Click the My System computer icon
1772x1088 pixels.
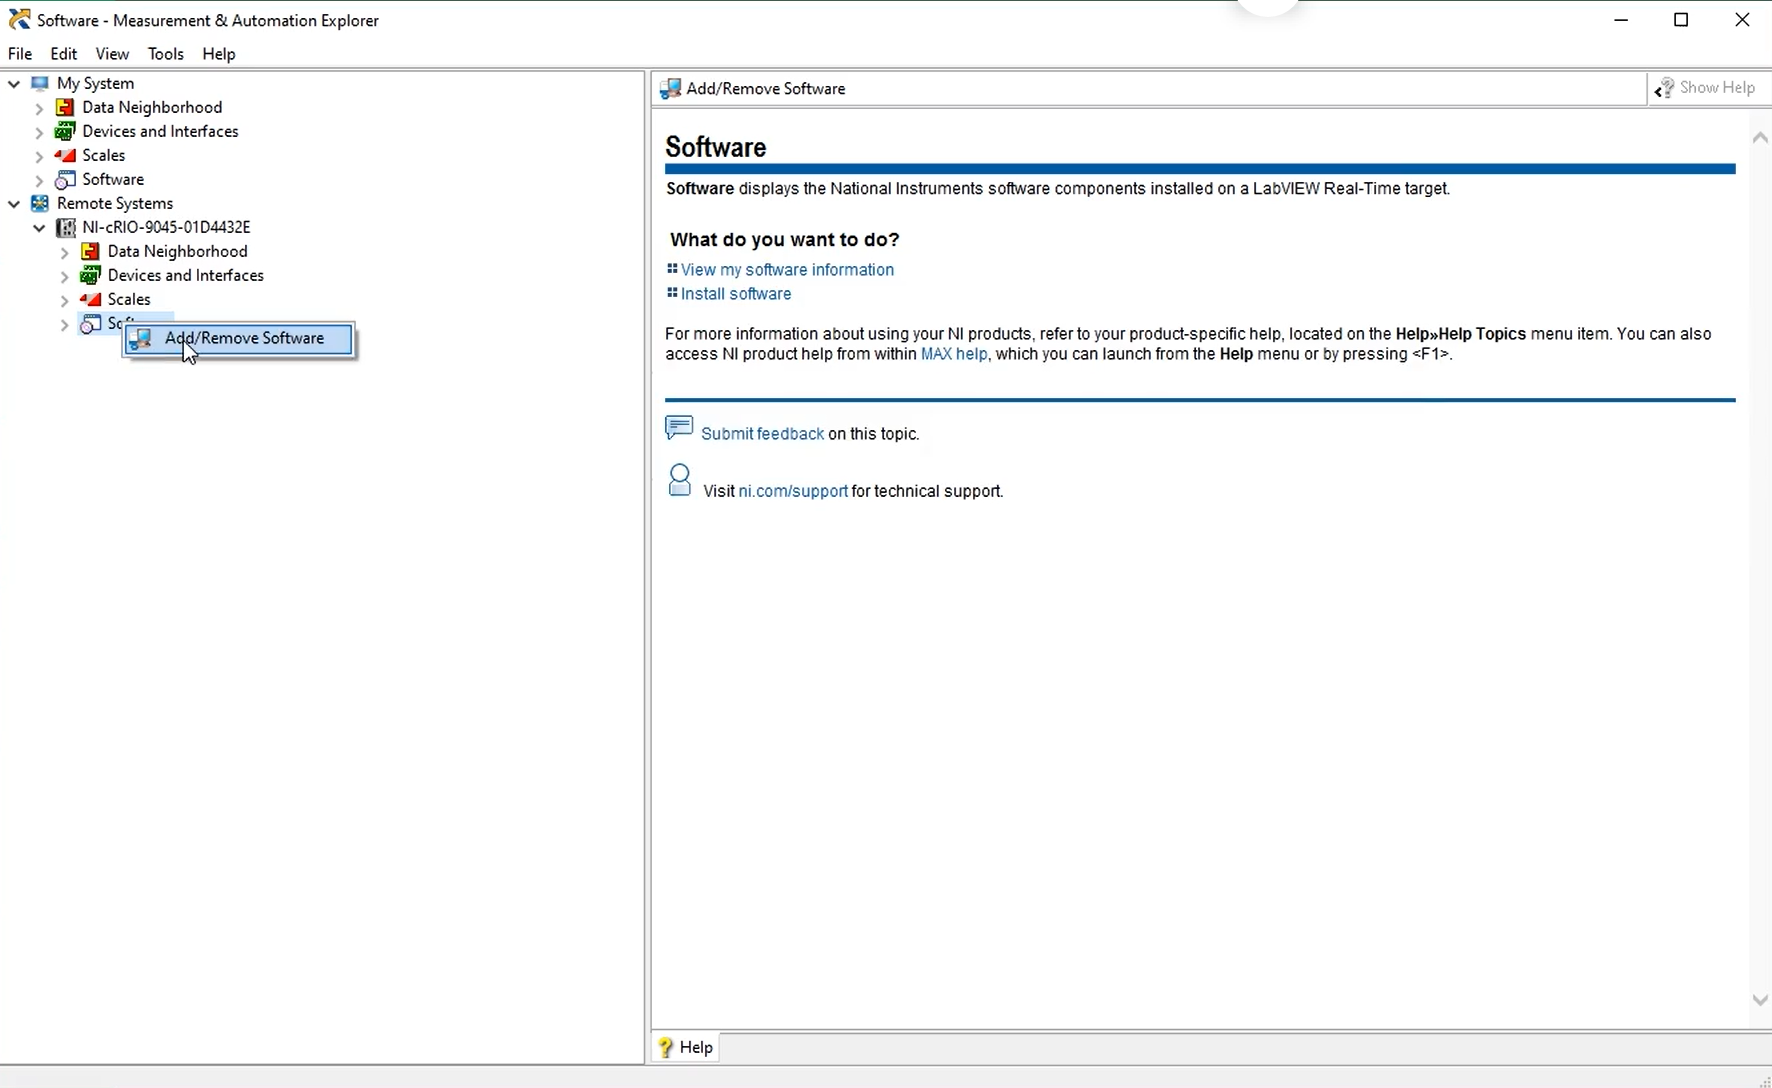point(40,83)
